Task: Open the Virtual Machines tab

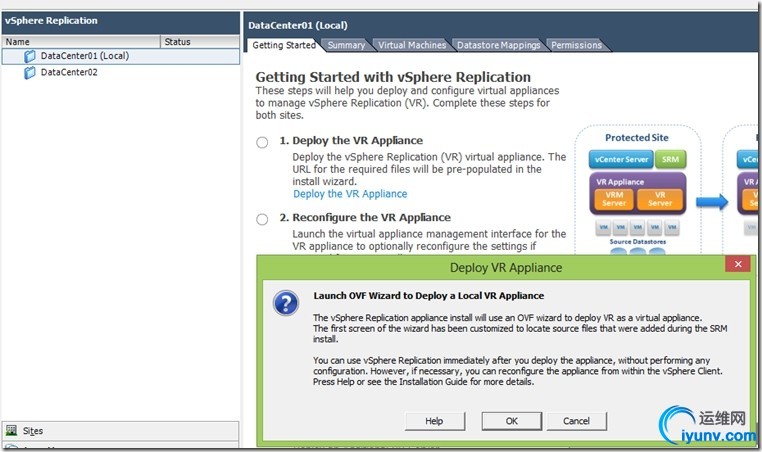Action: pos(412,45)
